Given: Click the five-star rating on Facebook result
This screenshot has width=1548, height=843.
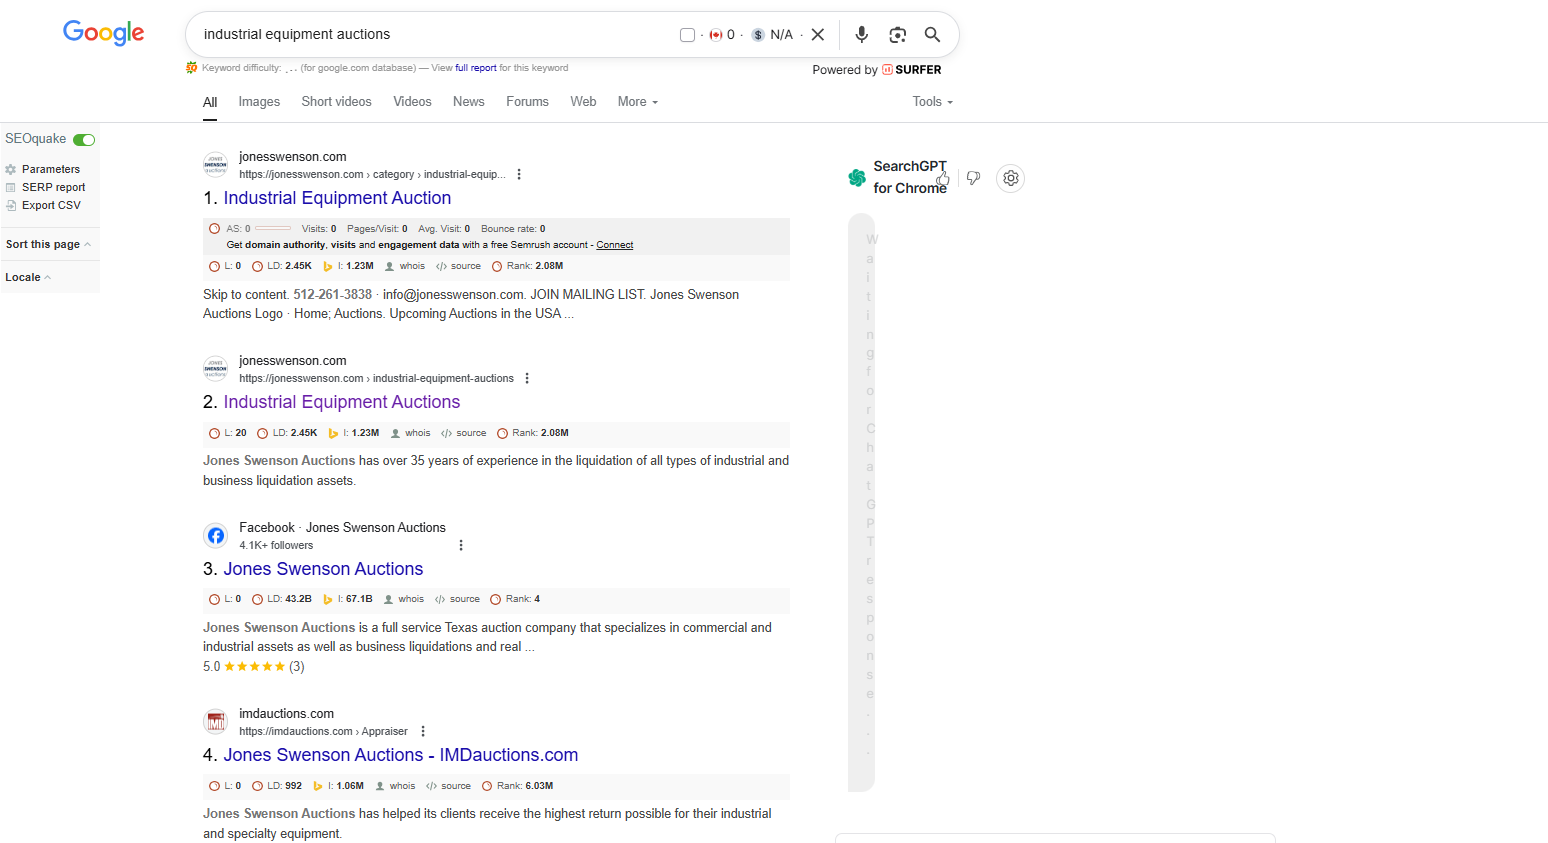Looking at the screenshot, I should (x=254, y=667).
